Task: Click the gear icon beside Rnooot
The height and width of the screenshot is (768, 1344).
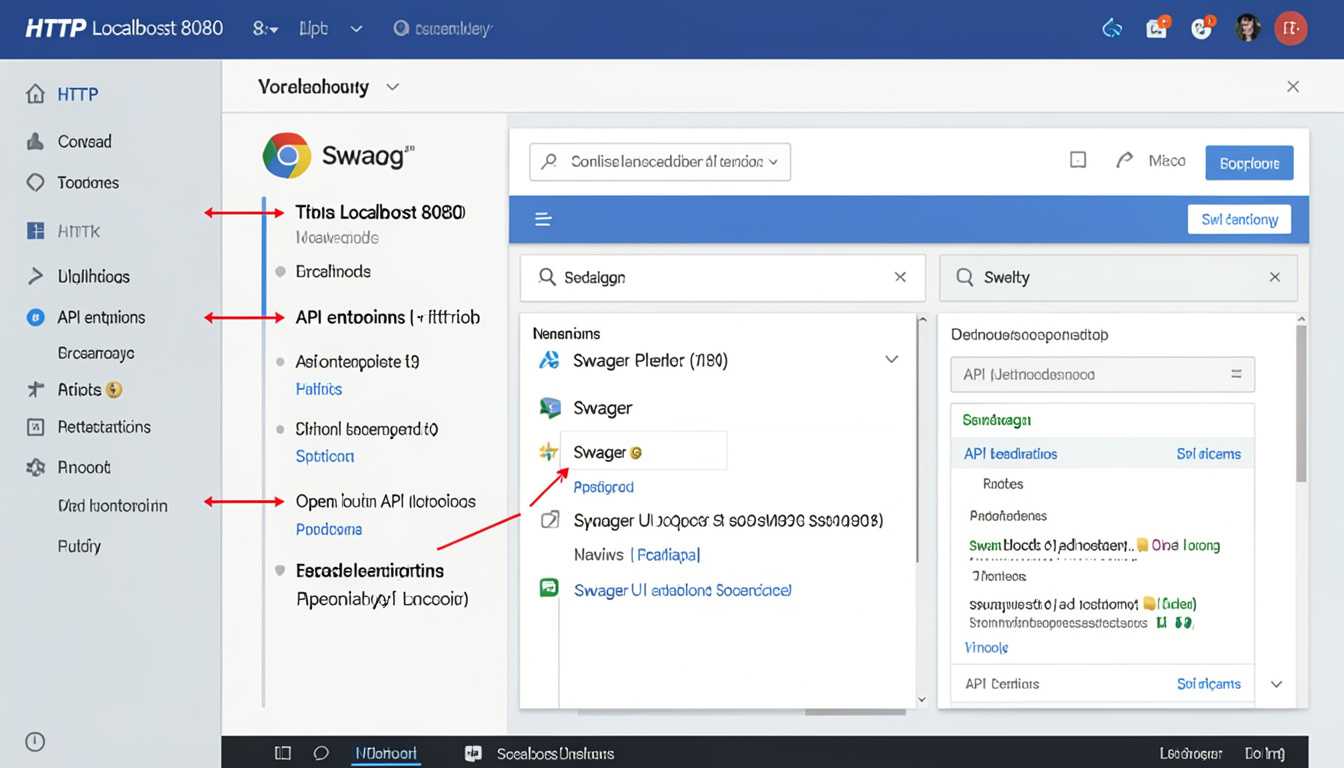Action: 35,467
